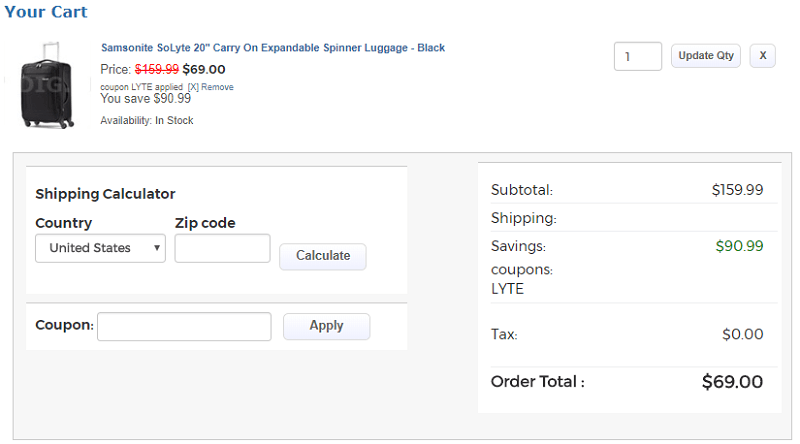Image resolution: width=800 pixels, height=444 pixels.
Task: Focus the quantity input field
Action: coord(638,56)
